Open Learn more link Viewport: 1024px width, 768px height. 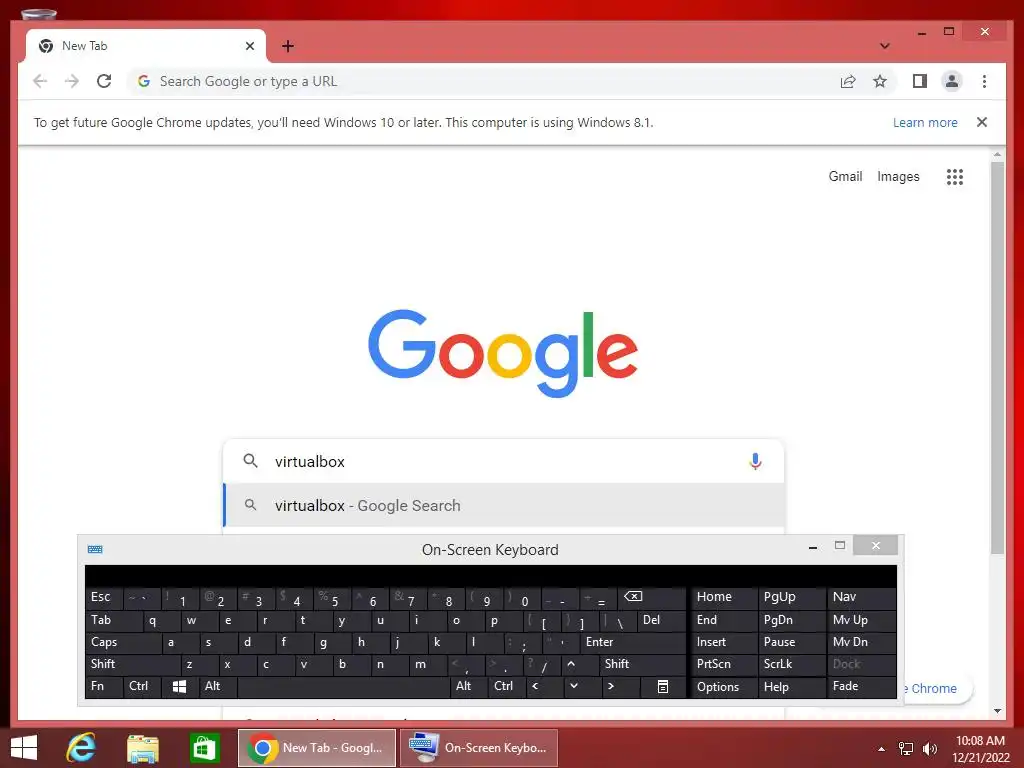[x=925, y=122]
